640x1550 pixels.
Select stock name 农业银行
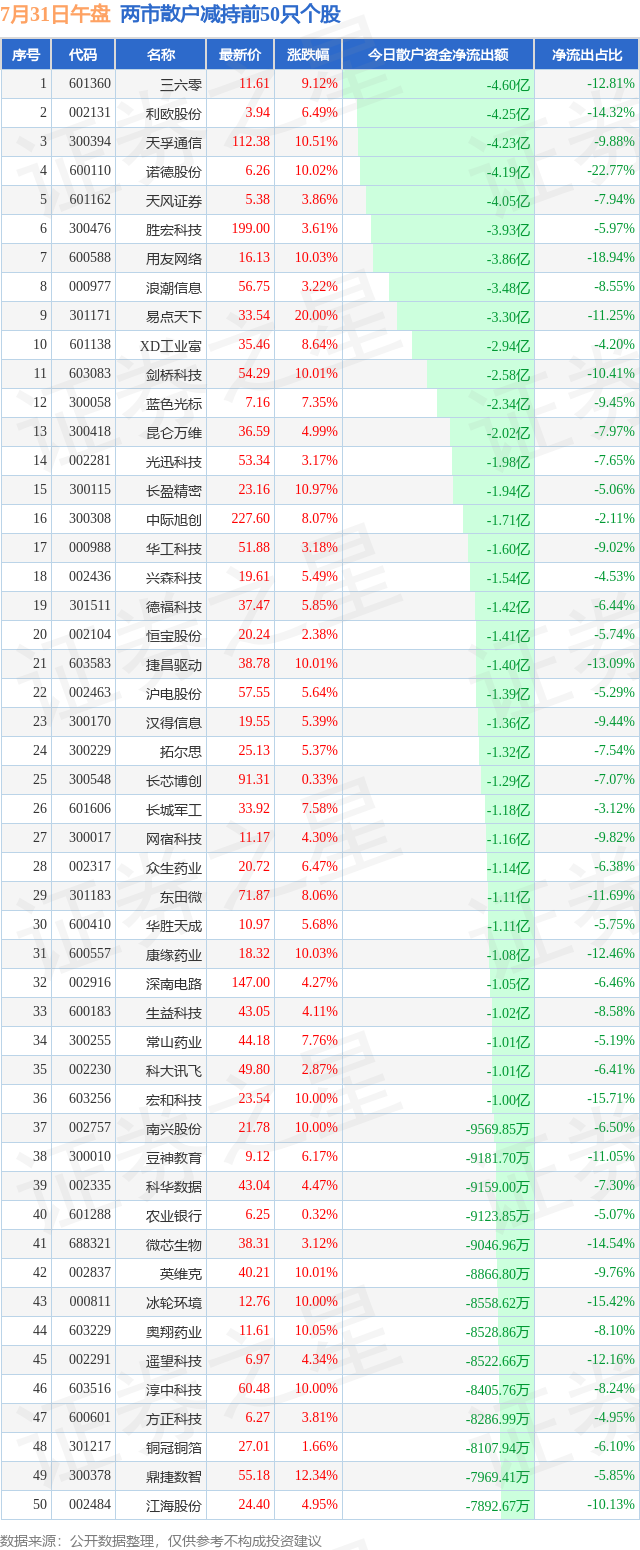tap(174, 1215)
